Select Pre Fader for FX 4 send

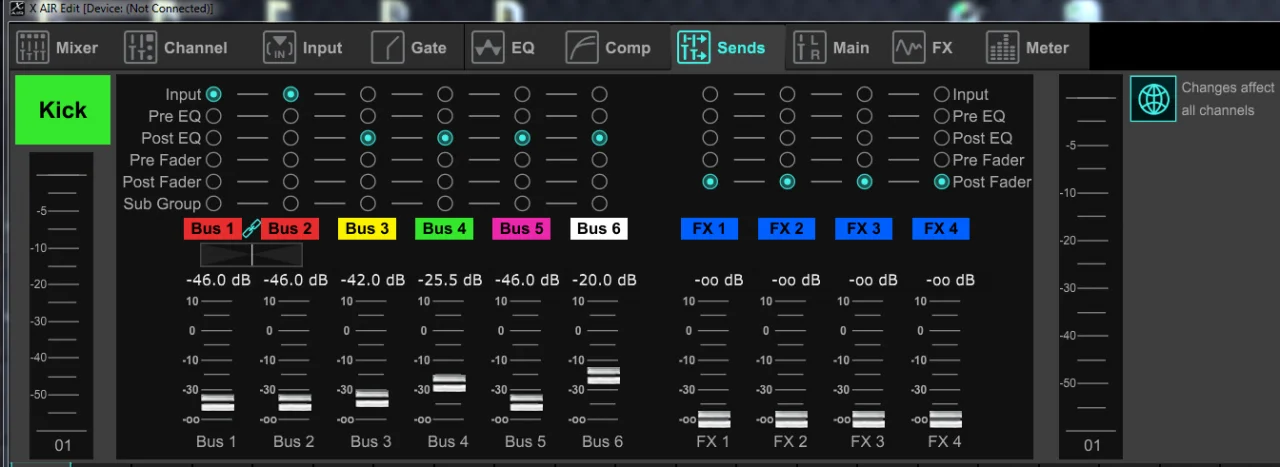click(941, 160)
